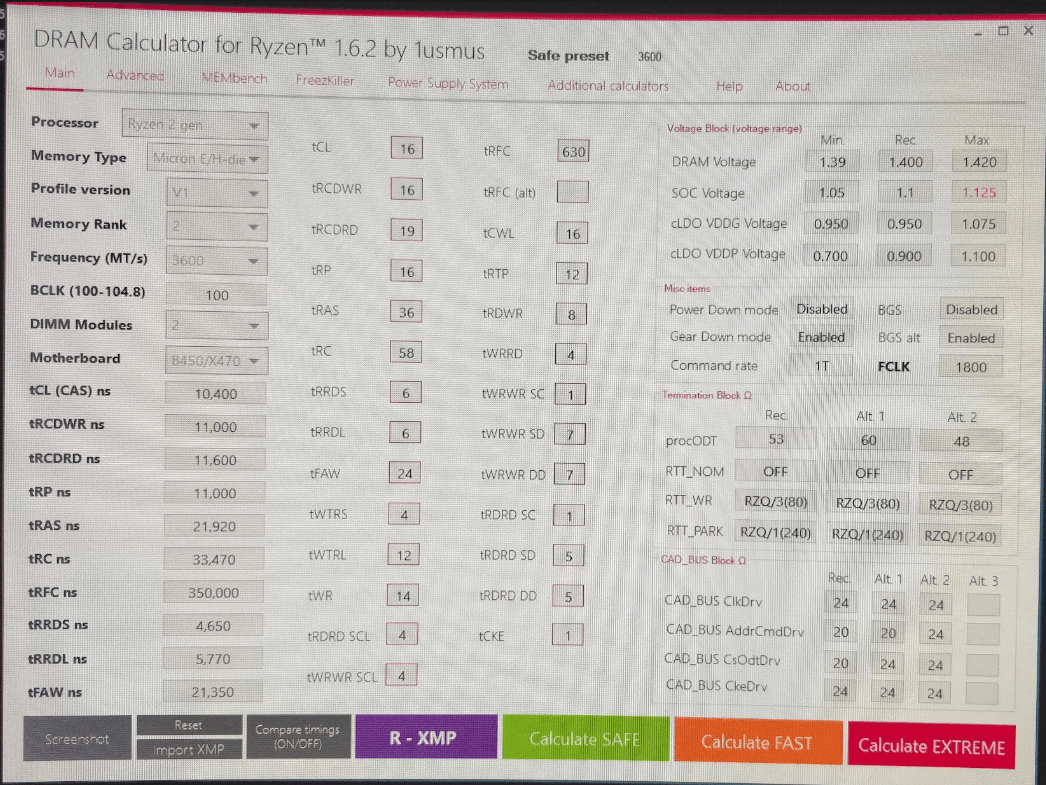The image size is (1046, 785).
Task: Expand the Memory Type dropdown
Action: click(207, 159)
